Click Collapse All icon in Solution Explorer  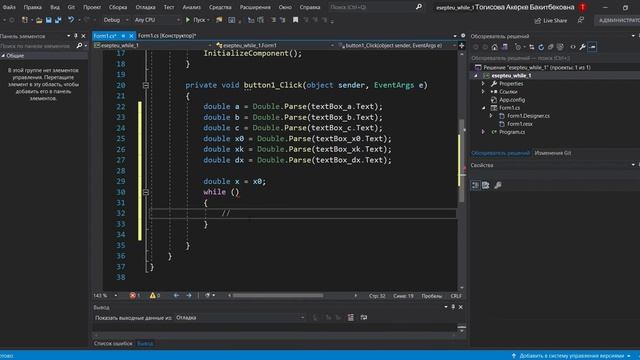(x=550, y=47)
